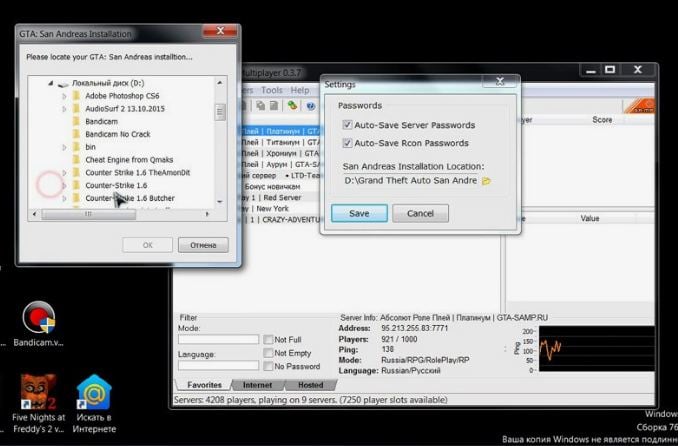Expand the bin folder node
Viewport: 678px width, 446px height.
click(x=64, y=147)
